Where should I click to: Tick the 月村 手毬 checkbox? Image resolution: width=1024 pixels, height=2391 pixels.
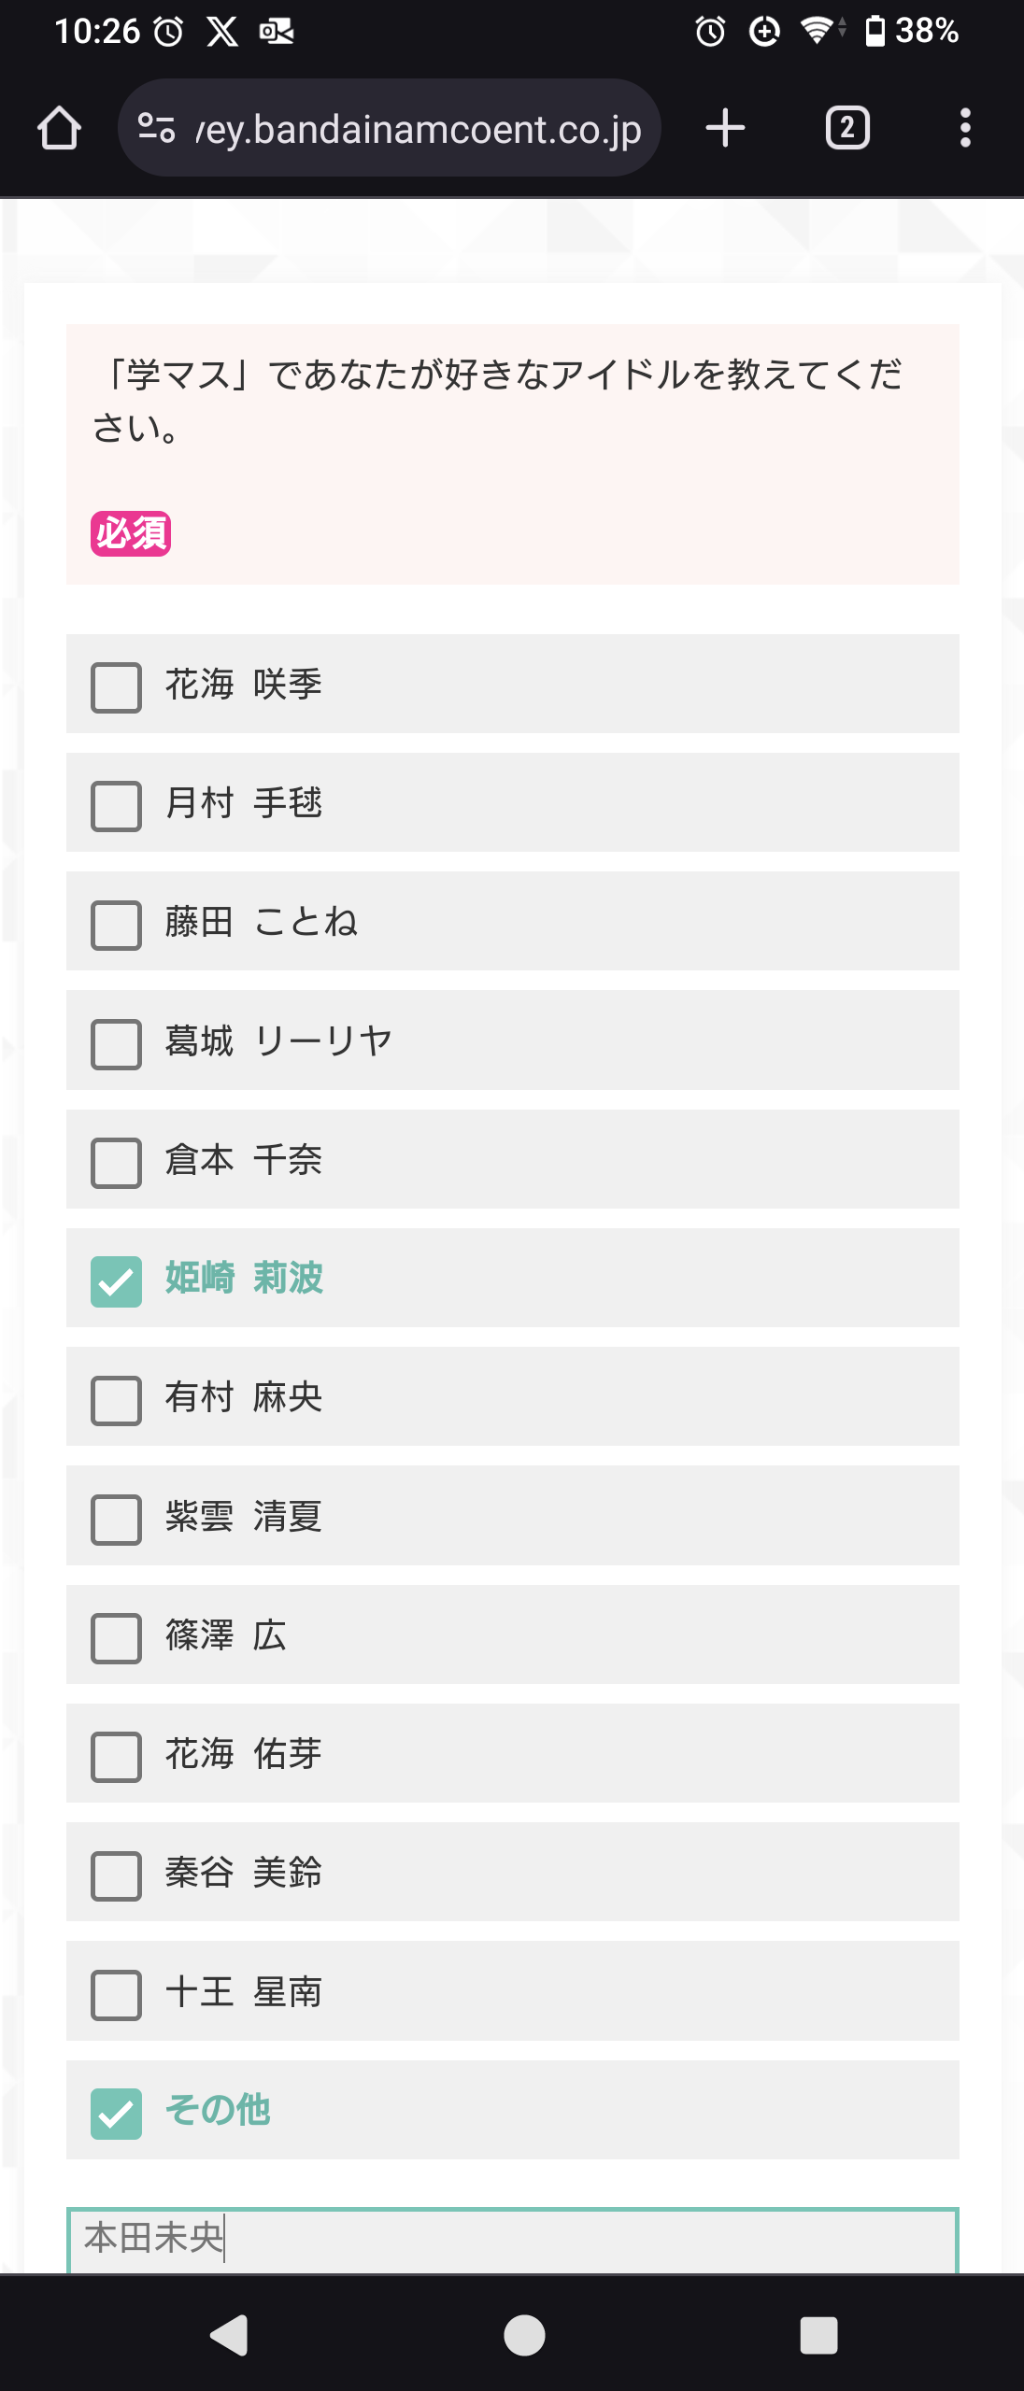(x=116, y=806)
